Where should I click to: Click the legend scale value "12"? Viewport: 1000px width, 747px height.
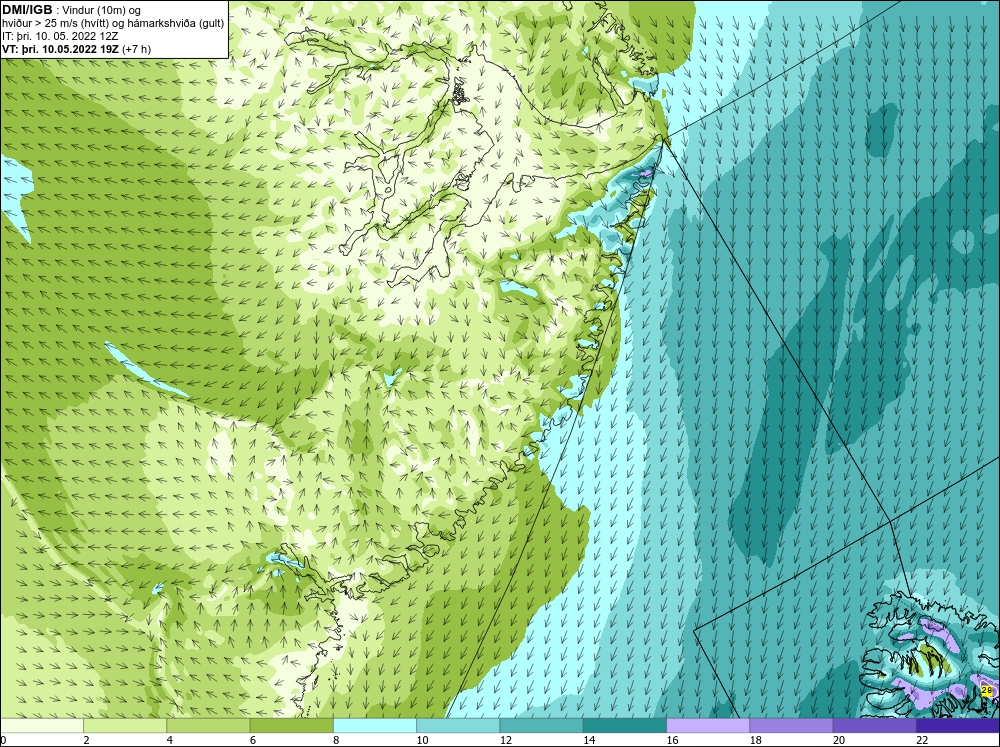[x=506, y=740]
